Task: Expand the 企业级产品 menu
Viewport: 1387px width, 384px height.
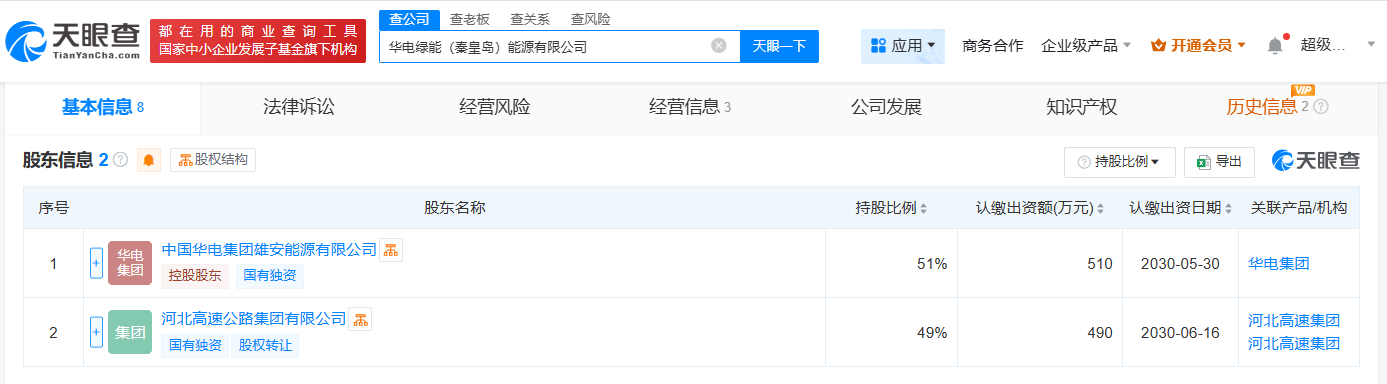Action: 1086,45
